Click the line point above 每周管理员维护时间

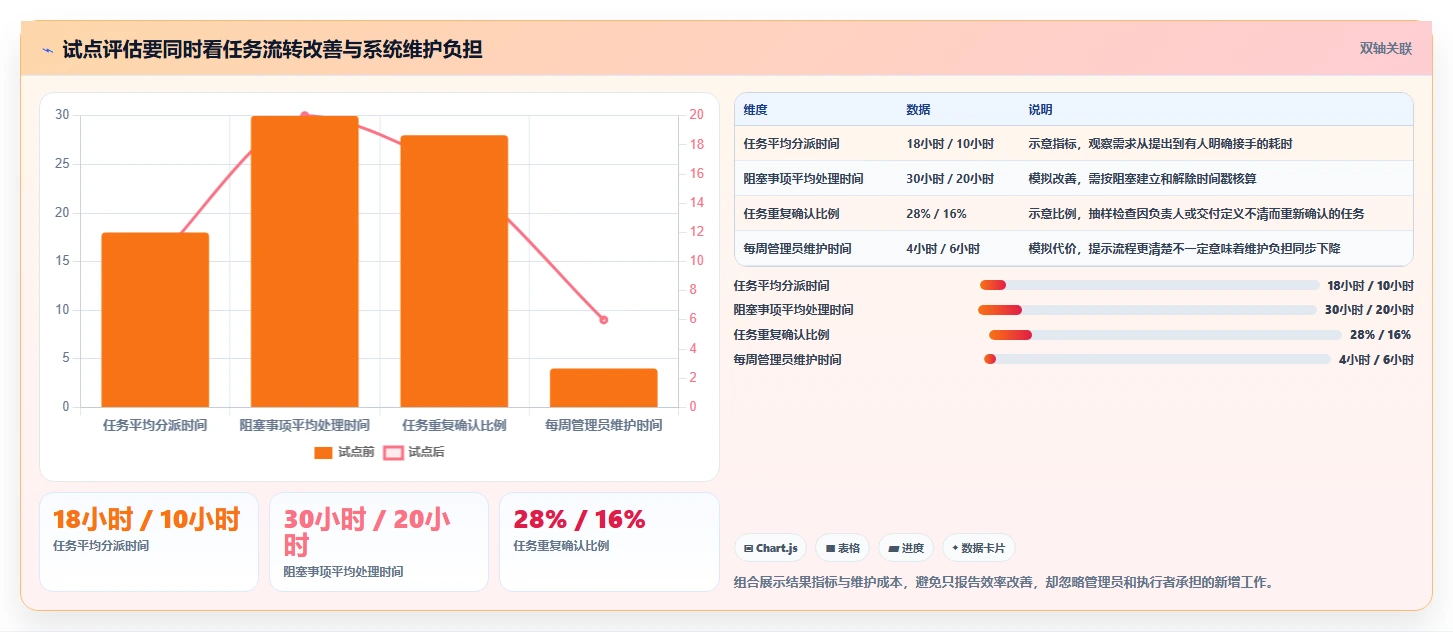(x=603, y=320)
